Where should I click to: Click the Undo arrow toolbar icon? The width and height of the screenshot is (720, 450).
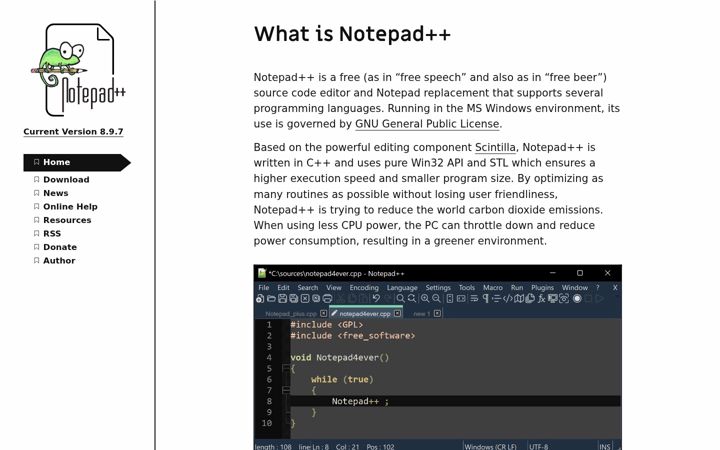click(x=376, y=298)
